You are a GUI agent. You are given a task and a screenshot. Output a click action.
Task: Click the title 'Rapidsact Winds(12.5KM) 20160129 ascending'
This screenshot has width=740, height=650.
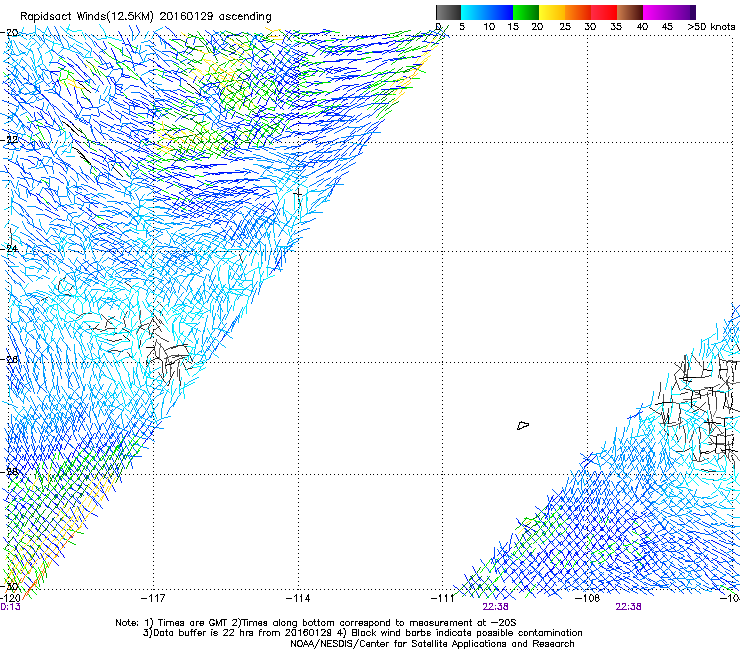coord(146,17)
